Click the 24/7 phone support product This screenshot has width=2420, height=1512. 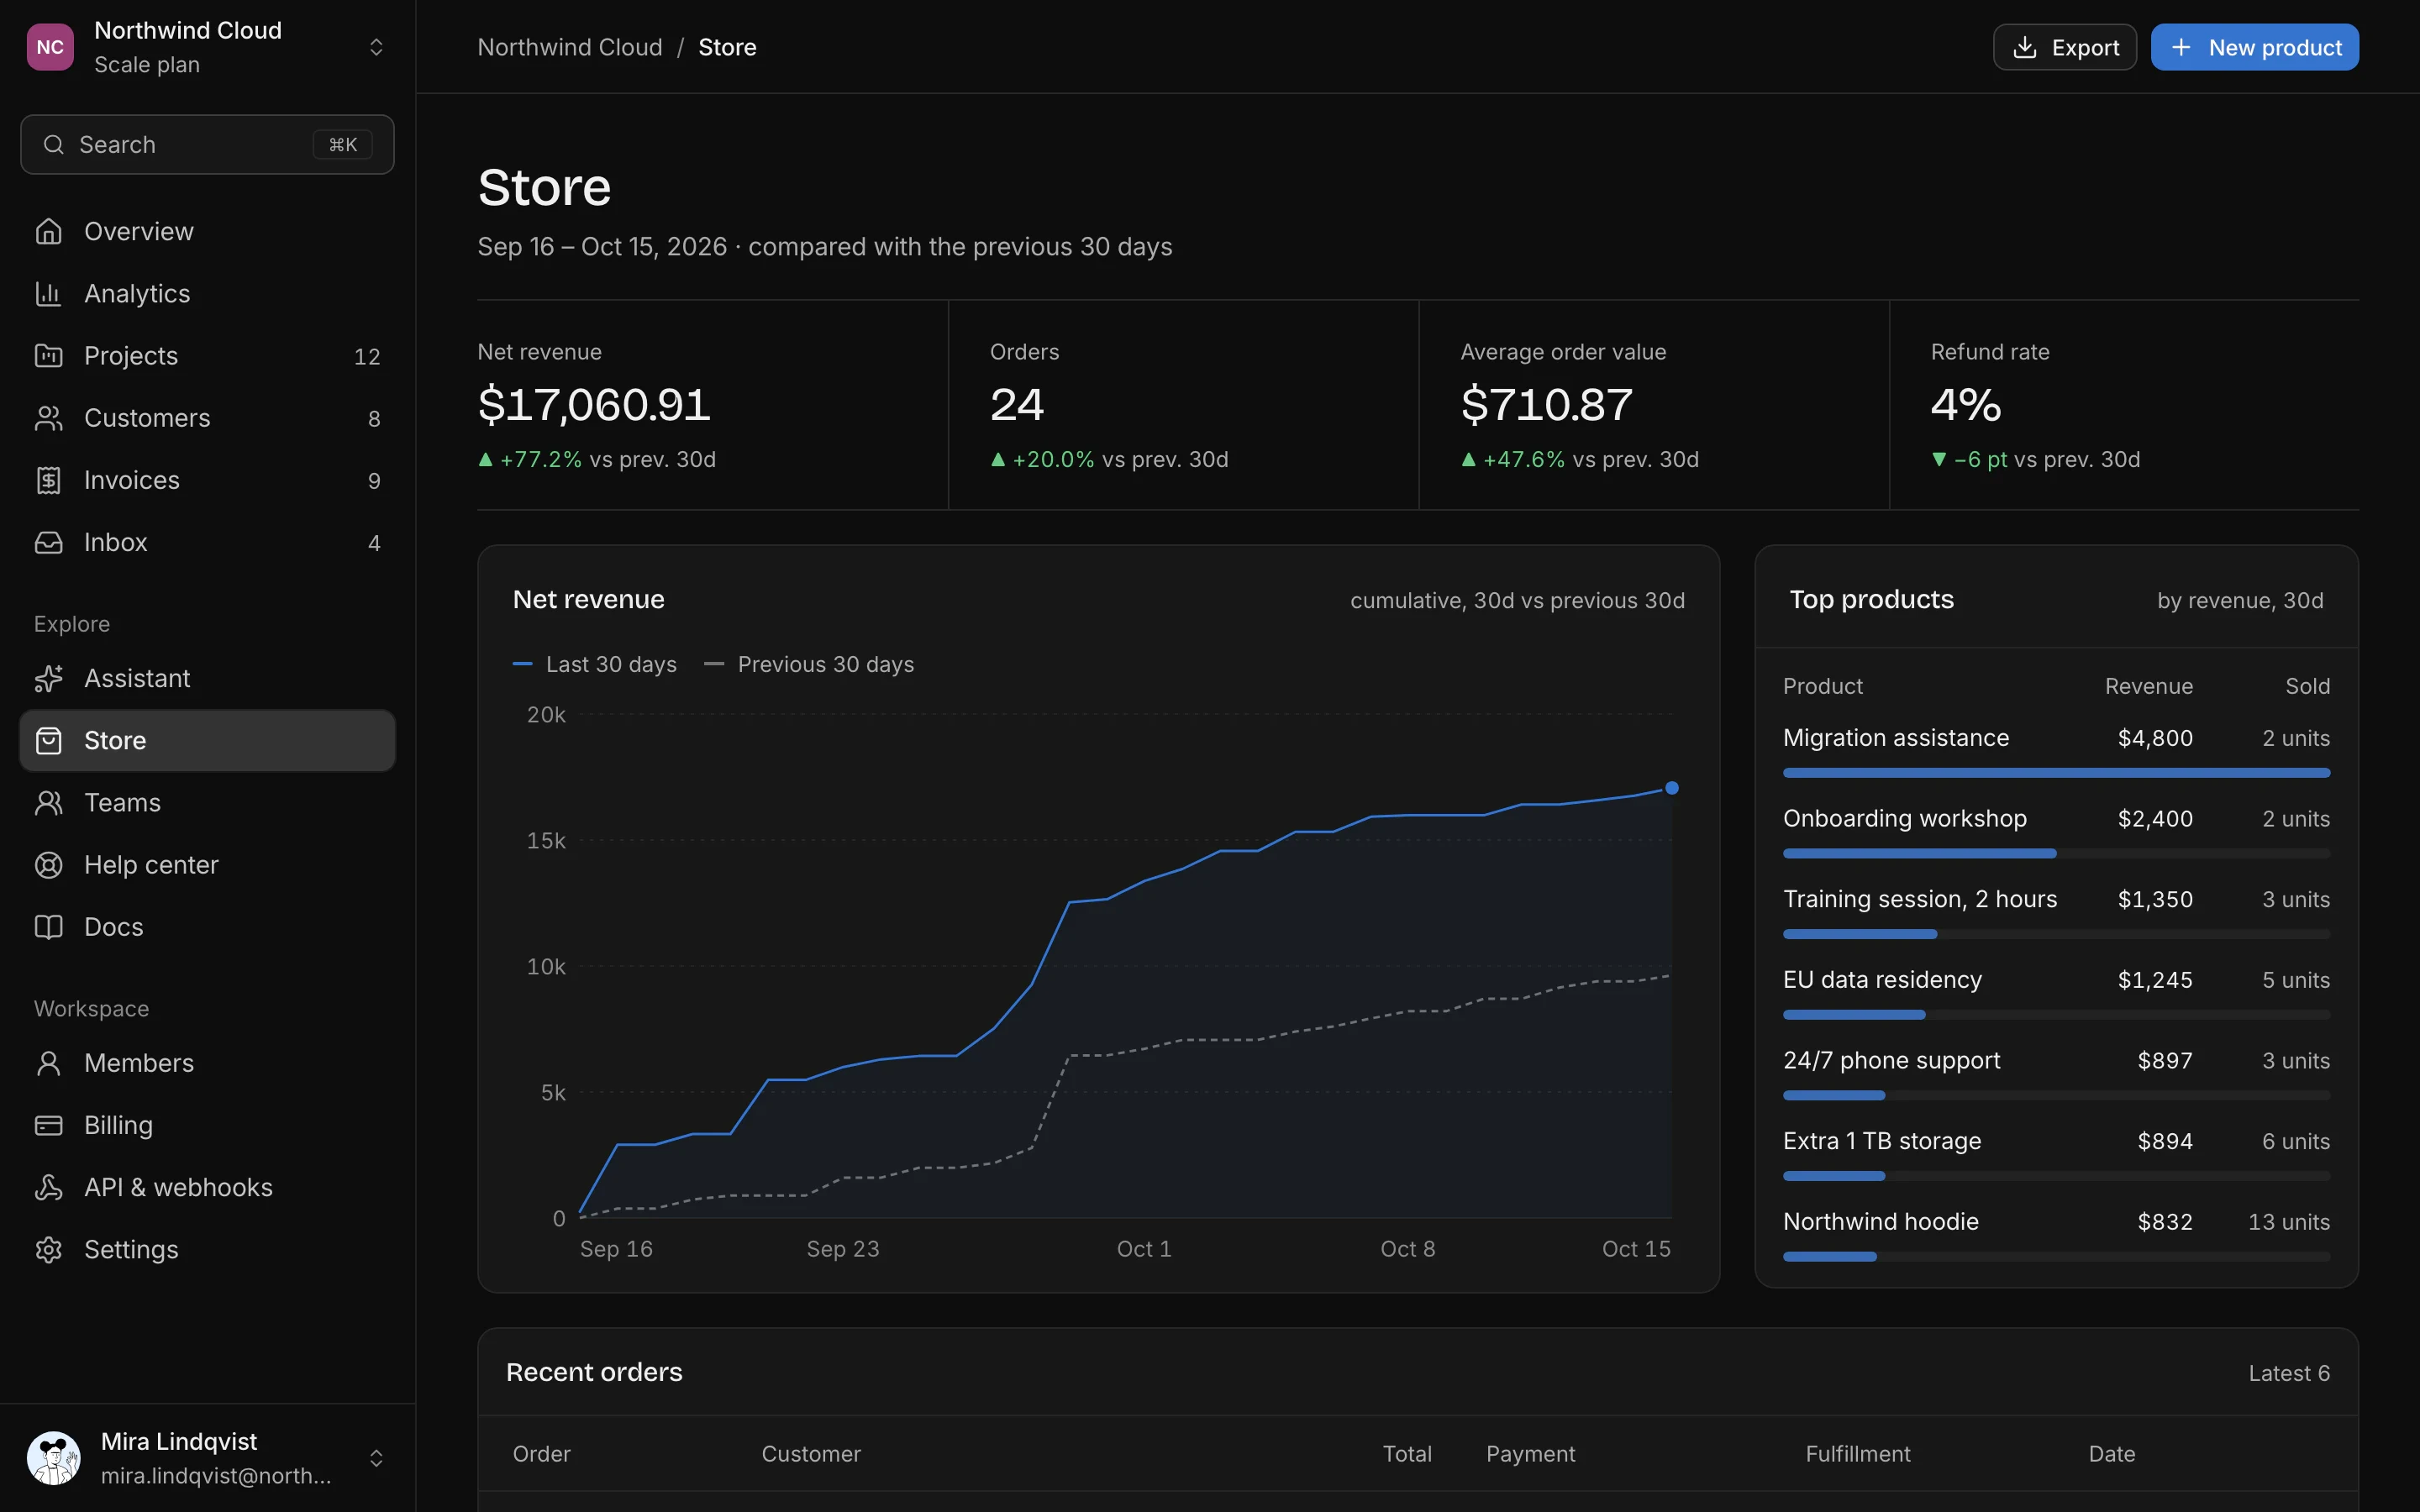[1891, 1060]
